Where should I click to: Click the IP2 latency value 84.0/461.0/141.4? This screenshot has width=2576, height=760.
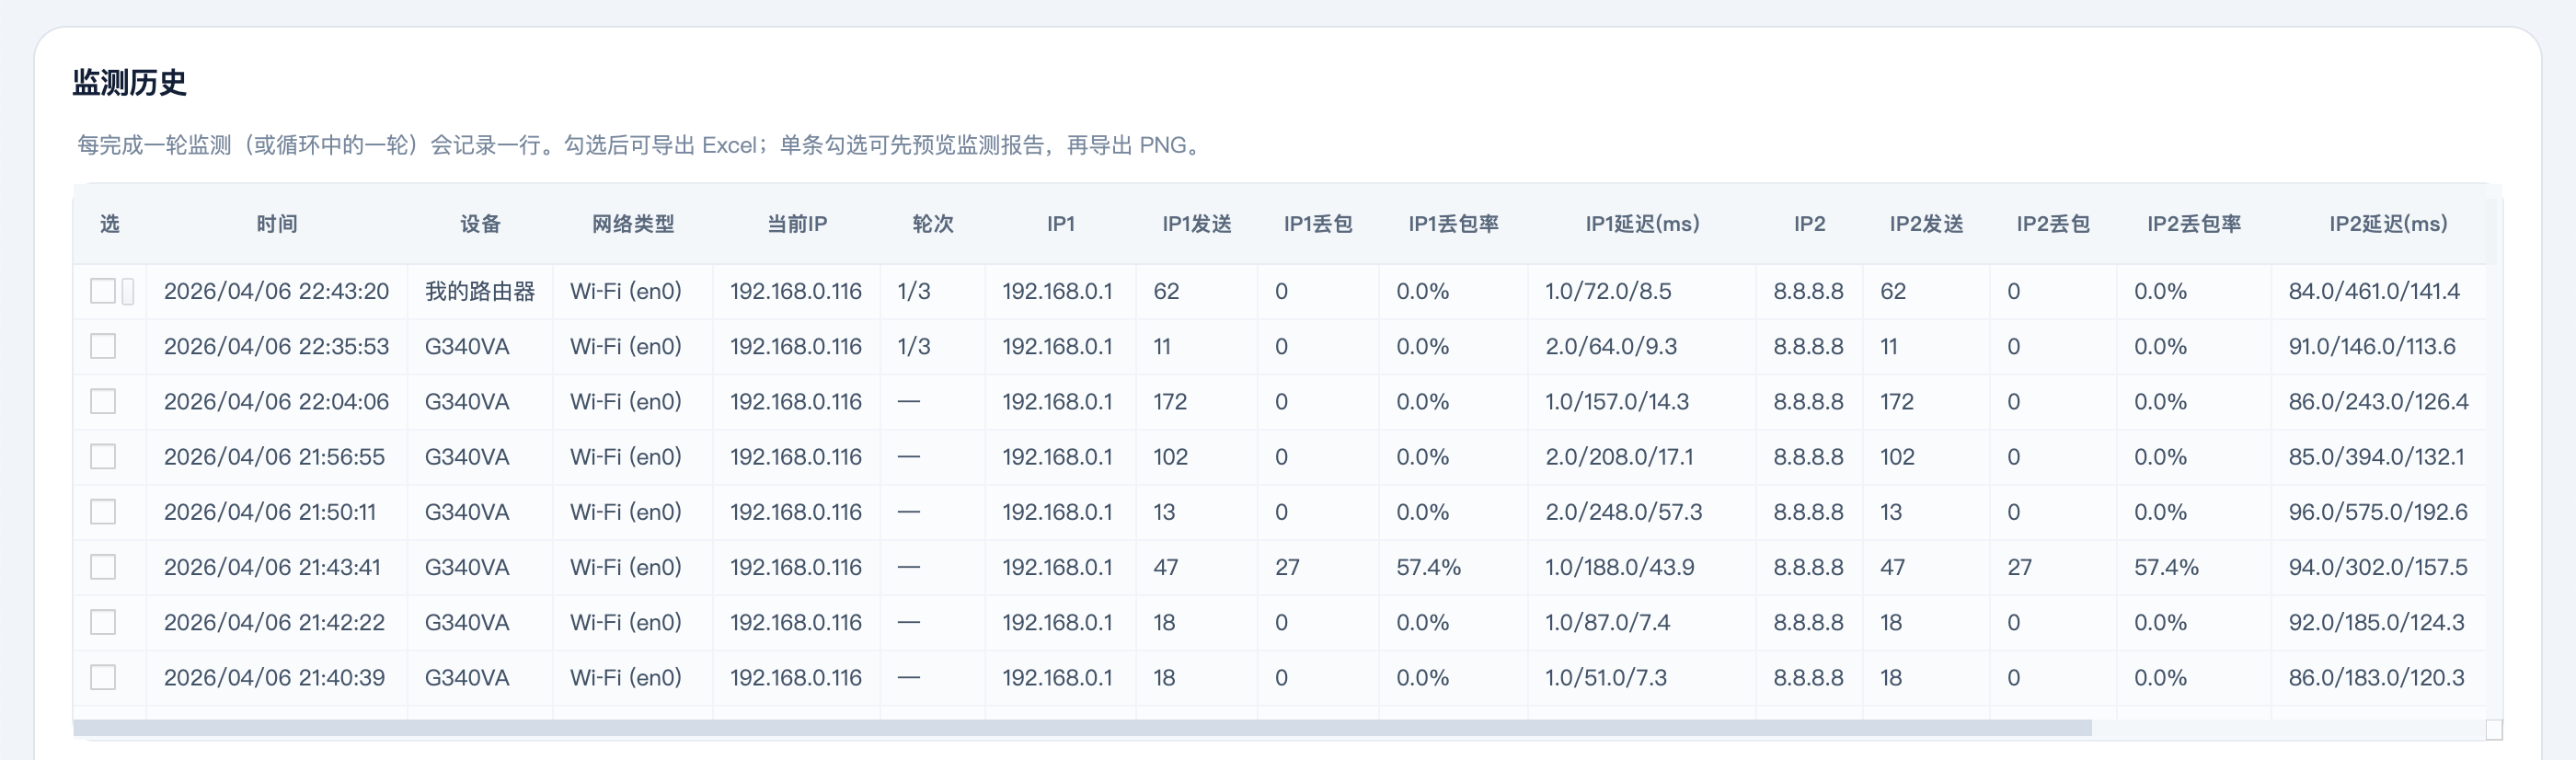coord(2374,291)
